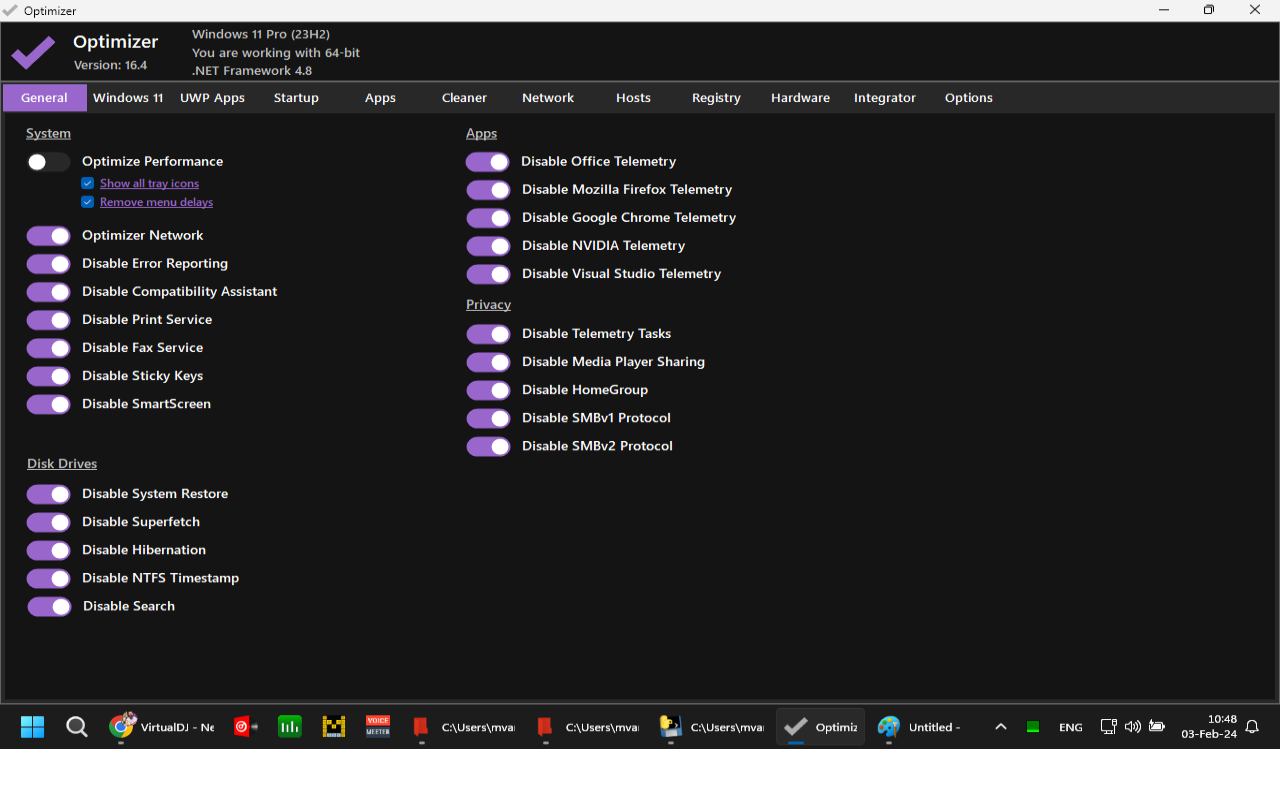This screenshot has height=800, width=1280.
Task: Toggle Disable Print Service switch
Action: tap(48, 320)
